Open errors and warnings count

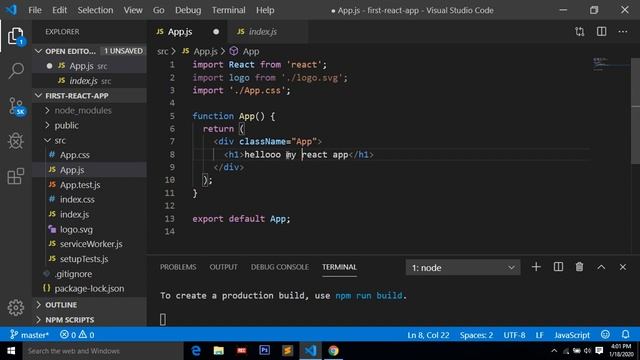click(x=77, y=335)
